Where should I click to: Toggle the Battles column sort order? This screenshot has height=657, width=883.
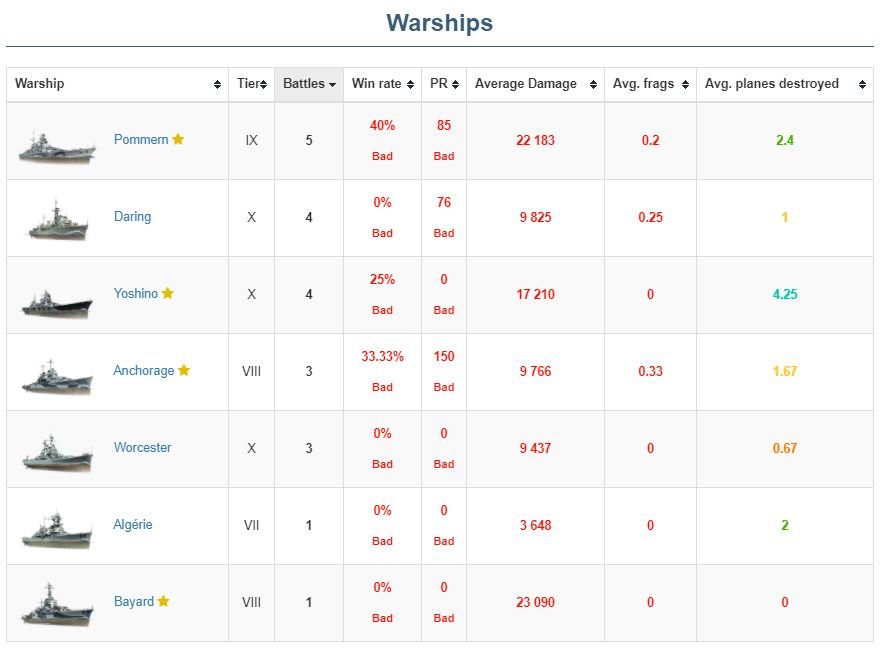[x=309, y=84]
